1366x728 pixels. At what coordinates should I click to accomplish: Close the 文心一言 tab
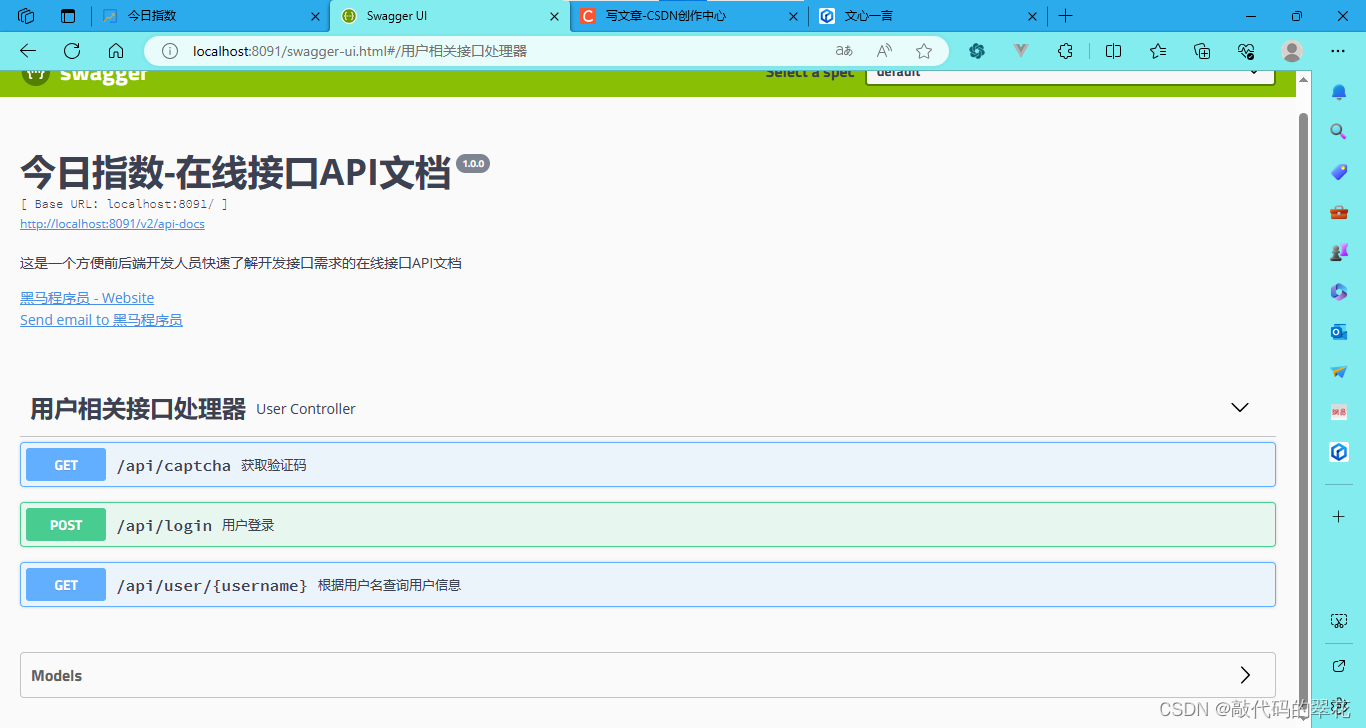(1032, 16)
